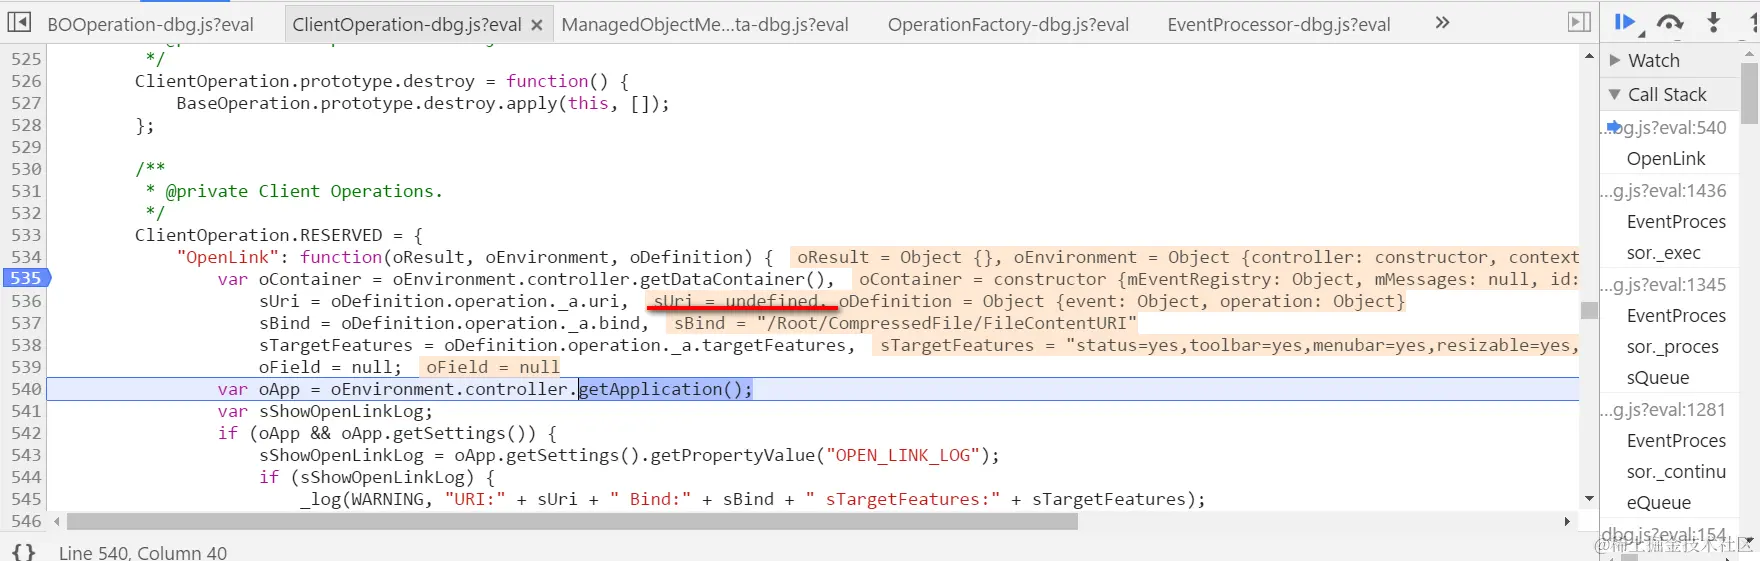Set a breakpoint on line 542
Screen dimensions: 1760x561
[x=26, y=433]
